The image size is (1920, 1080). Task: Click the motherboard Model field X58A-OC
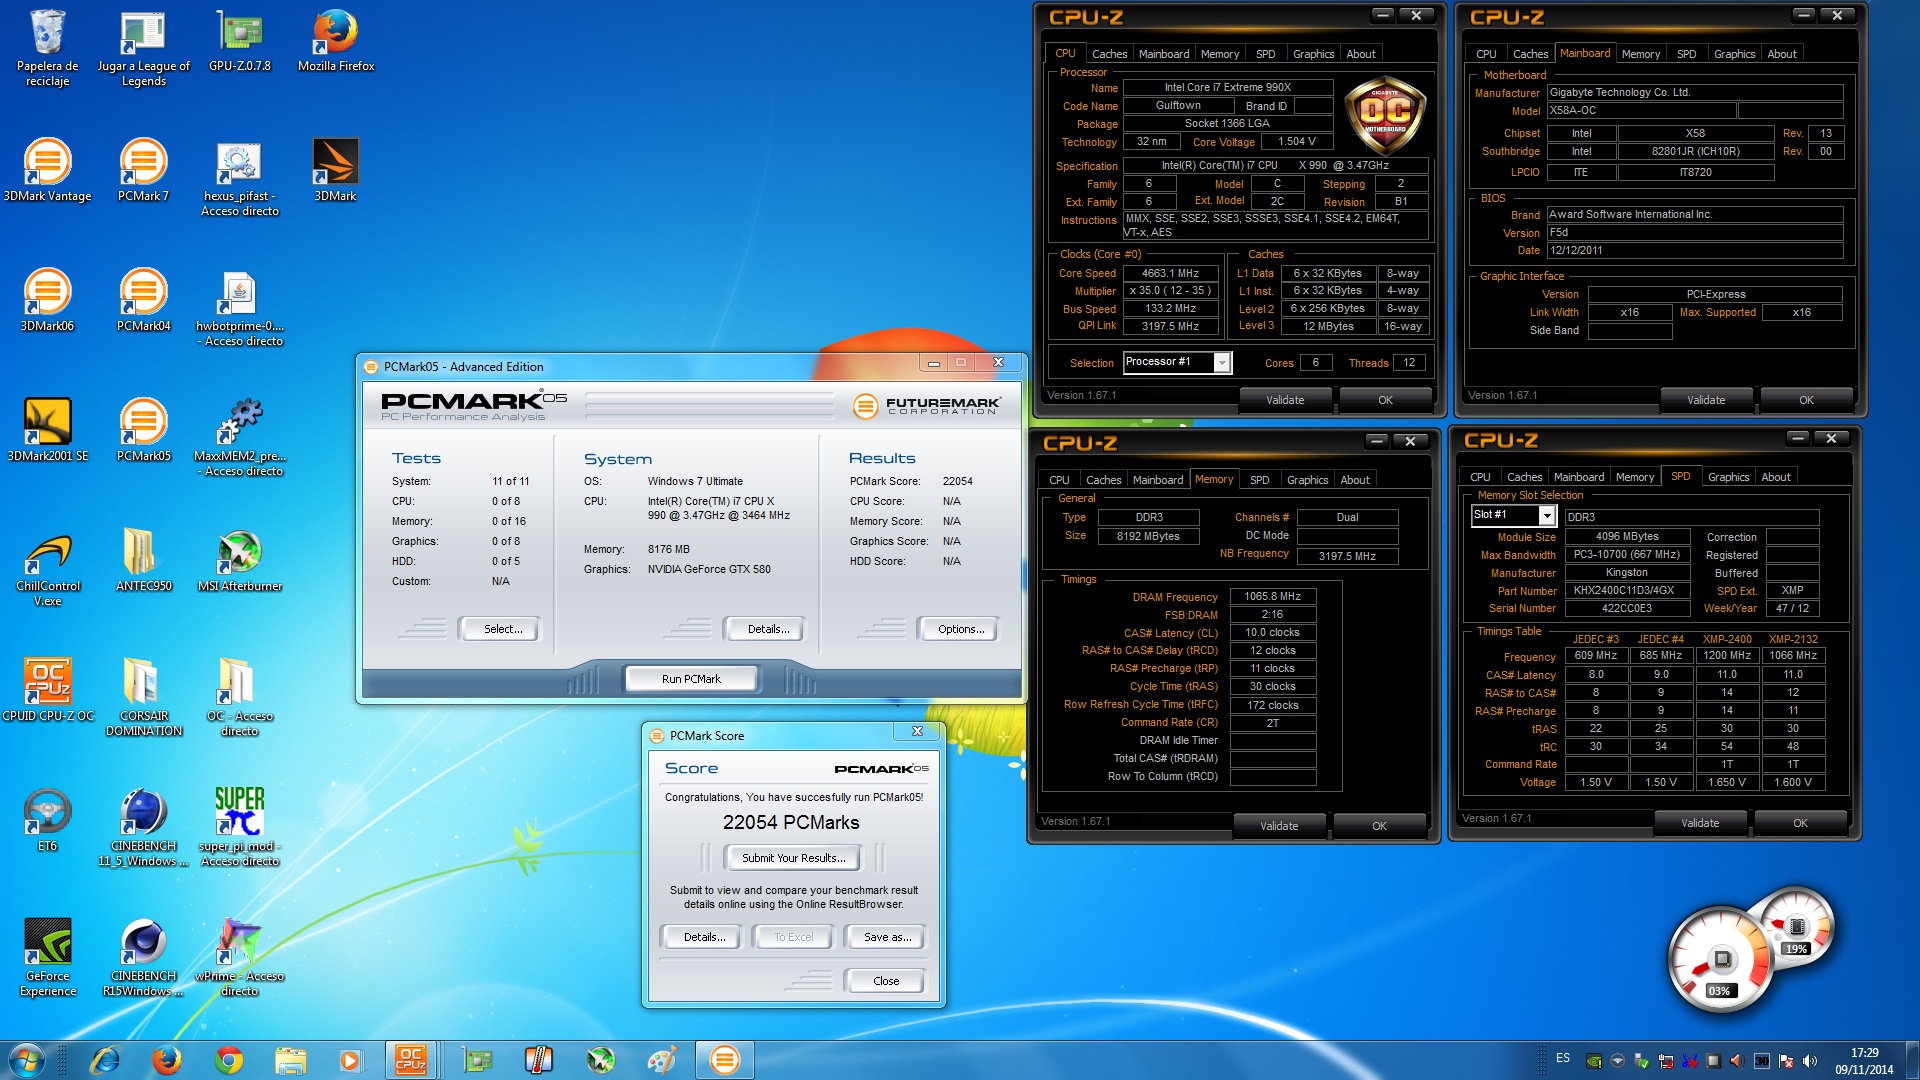tap(1641, 111)
